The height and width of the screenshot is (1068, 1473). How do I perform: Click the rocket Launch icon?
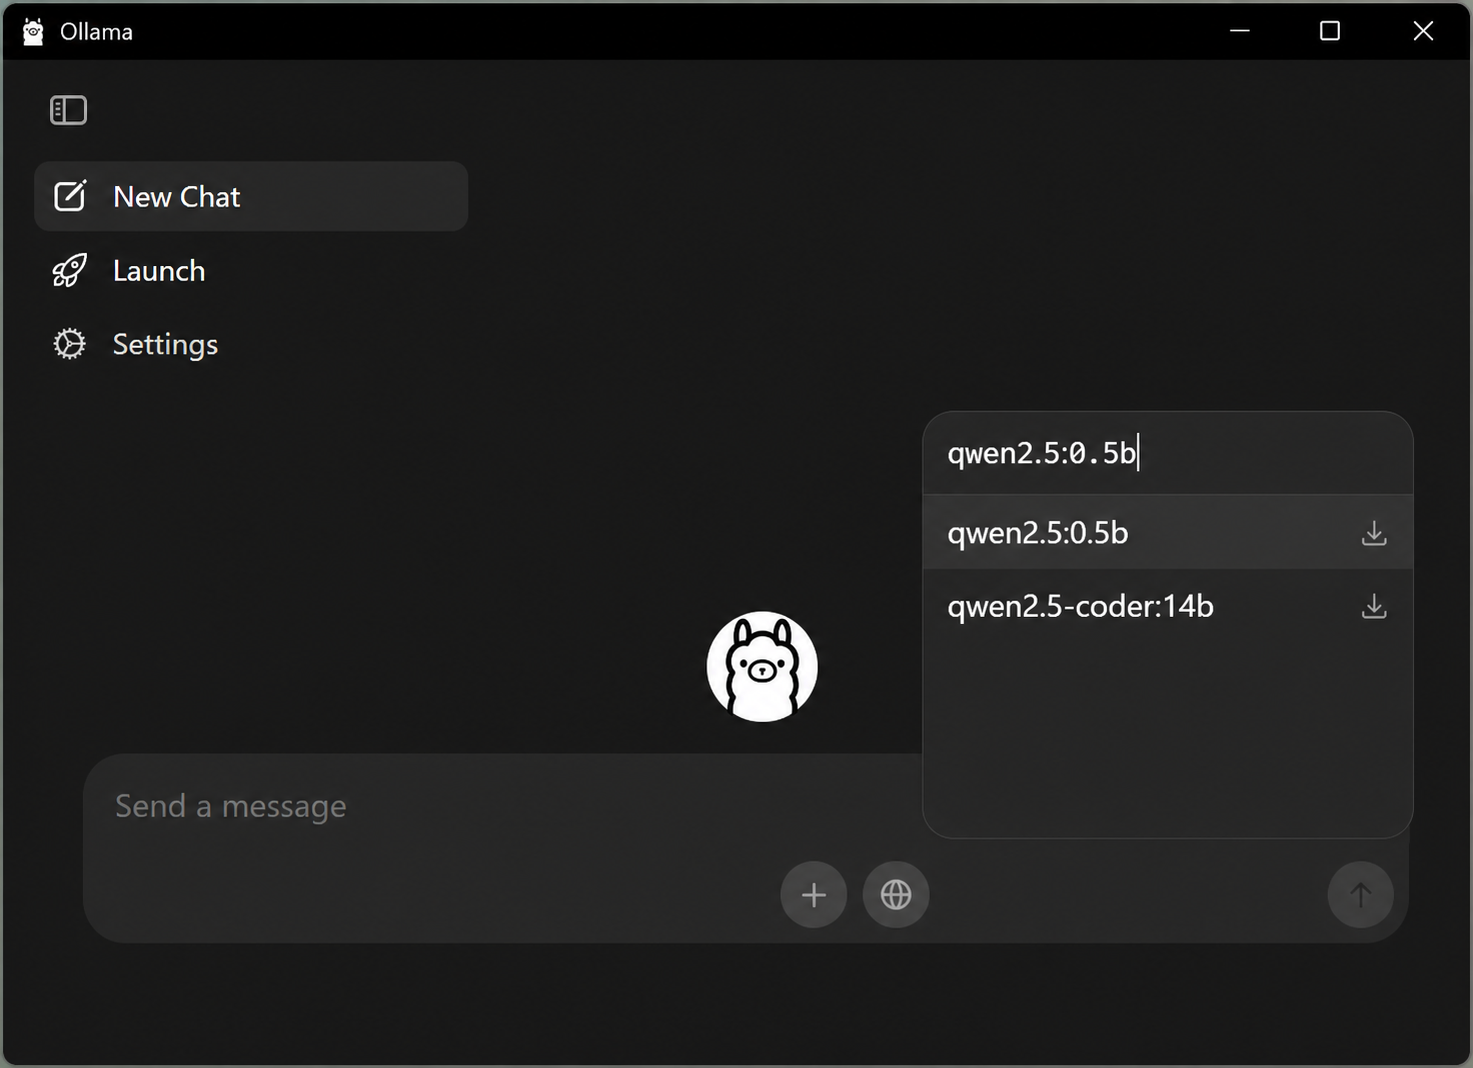[x=69, y=271]
